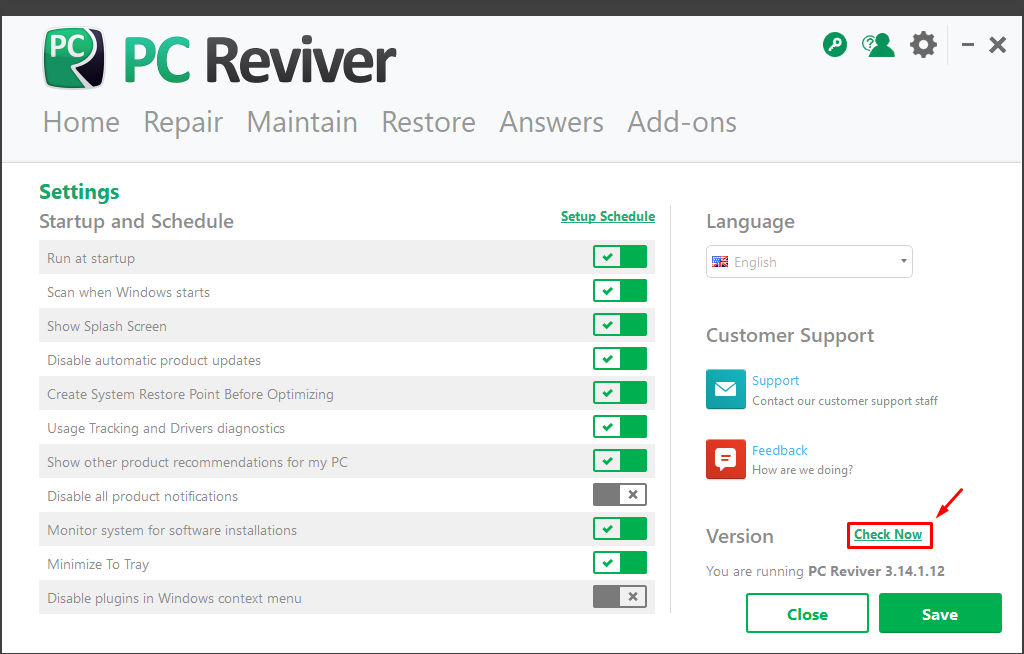
Task: Toggle Monitor system for software installations
Action: tap(620, 529)
